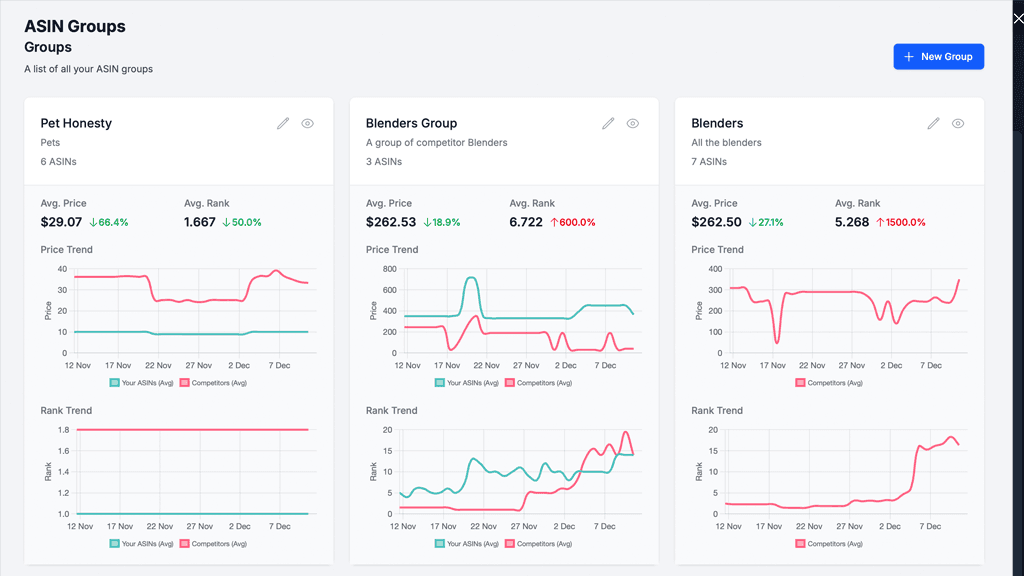1024x576 pixels.
Task: Preview the Pet Honesty group with the eye icon
Action: (x=307, y=123)
